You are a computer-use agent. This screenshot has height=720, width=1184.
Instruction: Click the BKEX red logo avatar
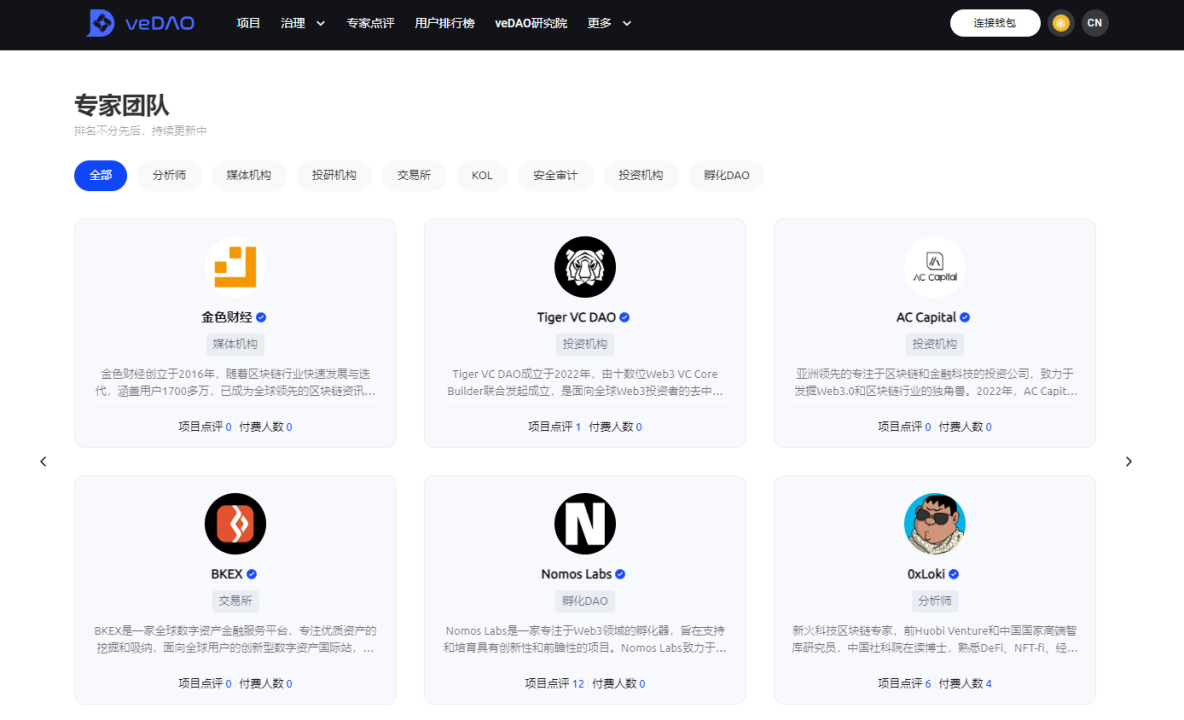pyautogui.click(x=235, y=524)
